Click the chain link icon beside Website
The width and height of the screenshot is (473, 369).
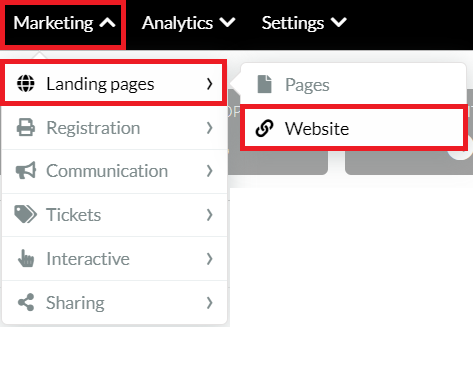tap(264, 128)
